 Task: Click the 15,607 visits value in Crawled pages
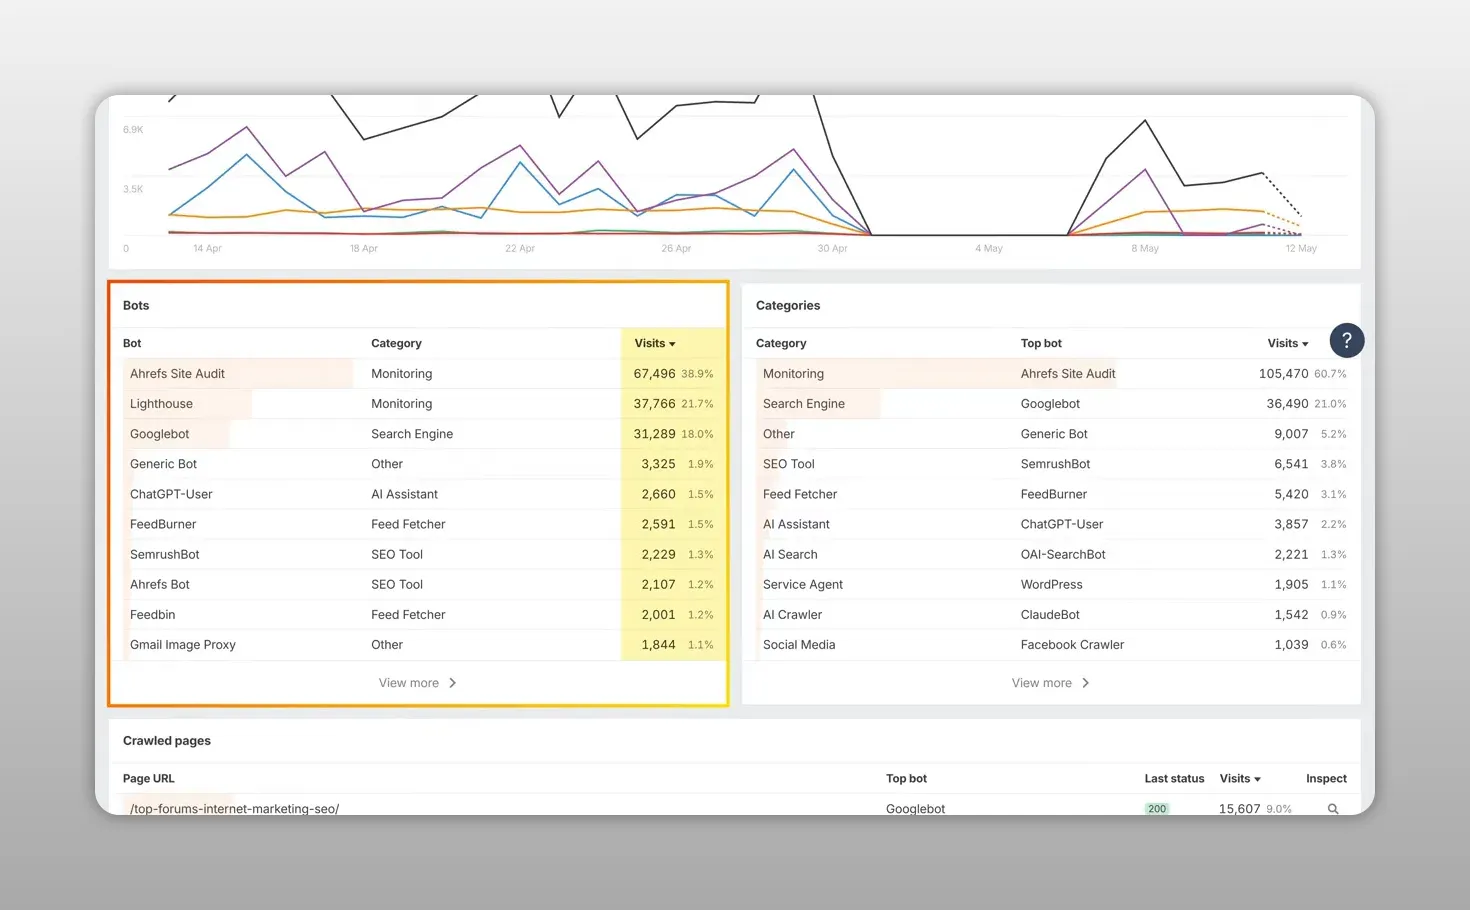[1239, 809]
